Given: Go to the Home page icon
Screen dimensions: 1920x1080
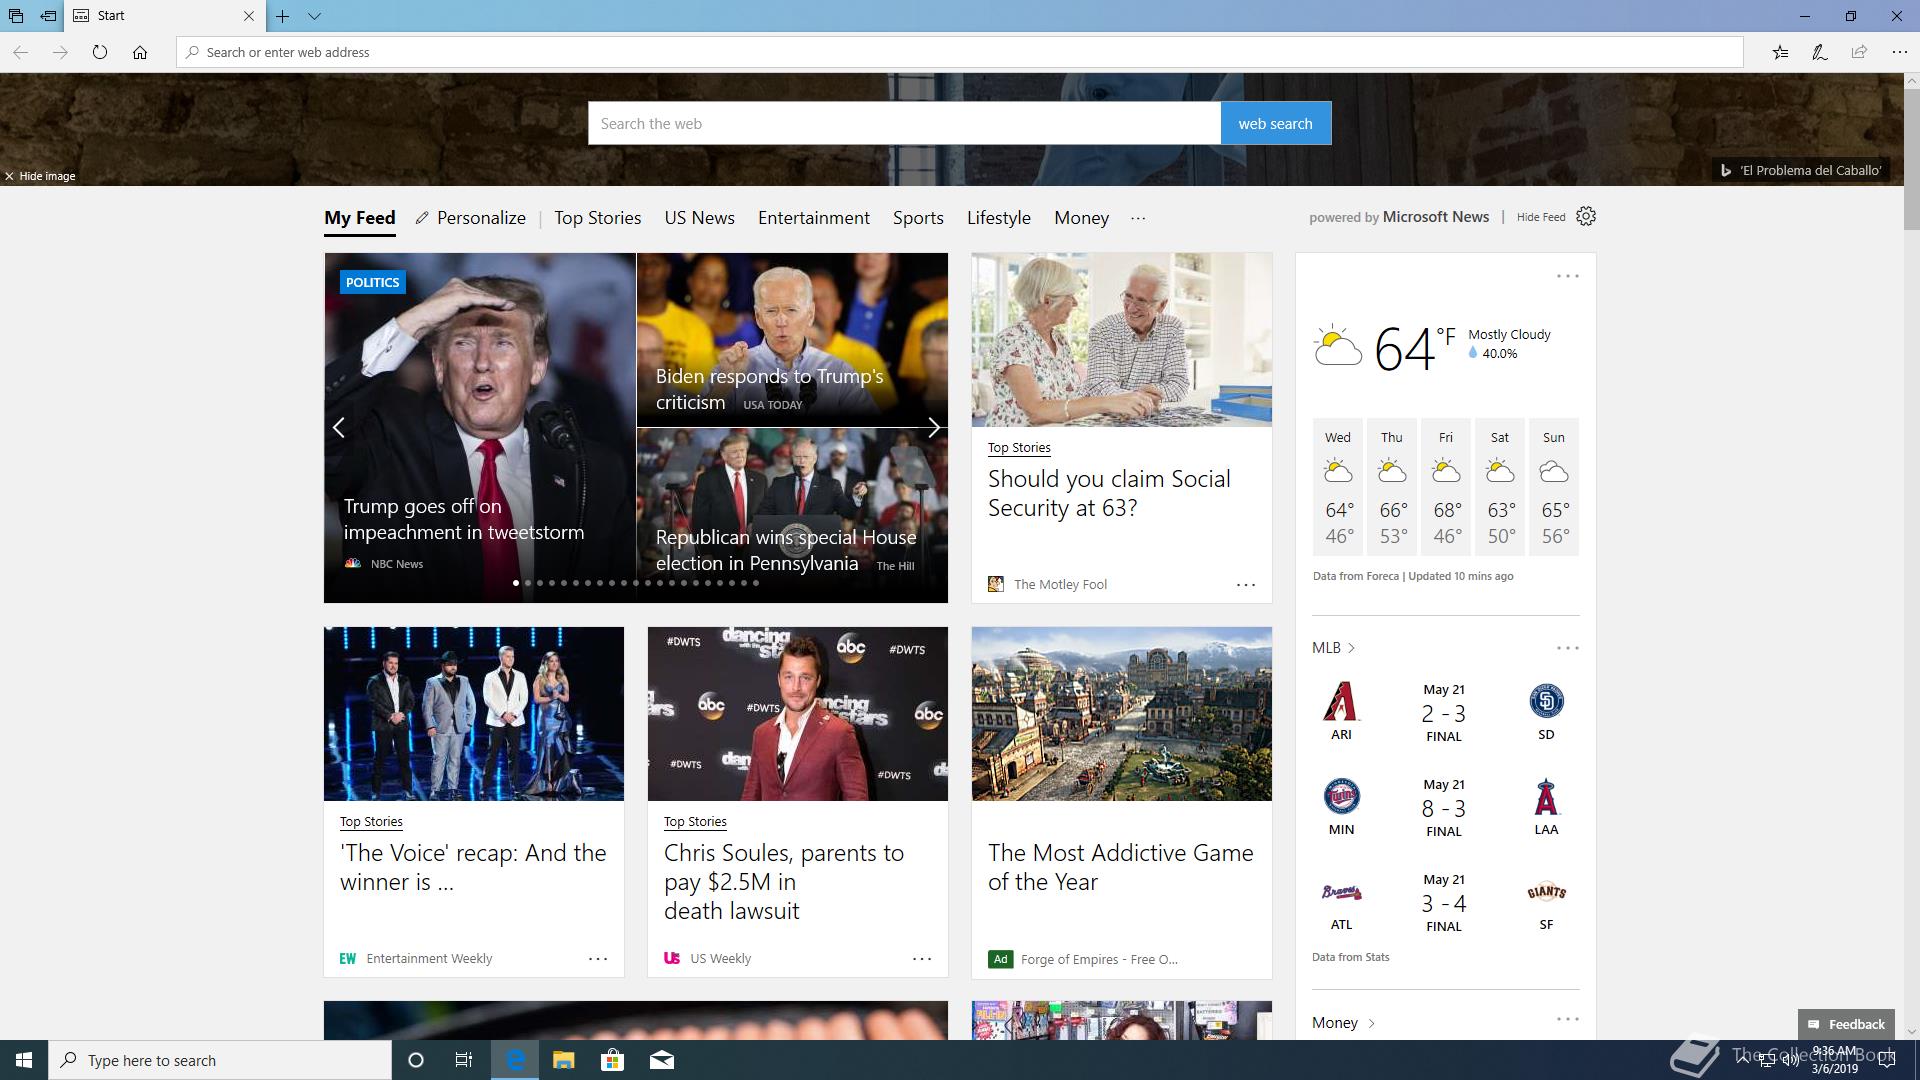Looking at the screenshot, I should [140, 52].
